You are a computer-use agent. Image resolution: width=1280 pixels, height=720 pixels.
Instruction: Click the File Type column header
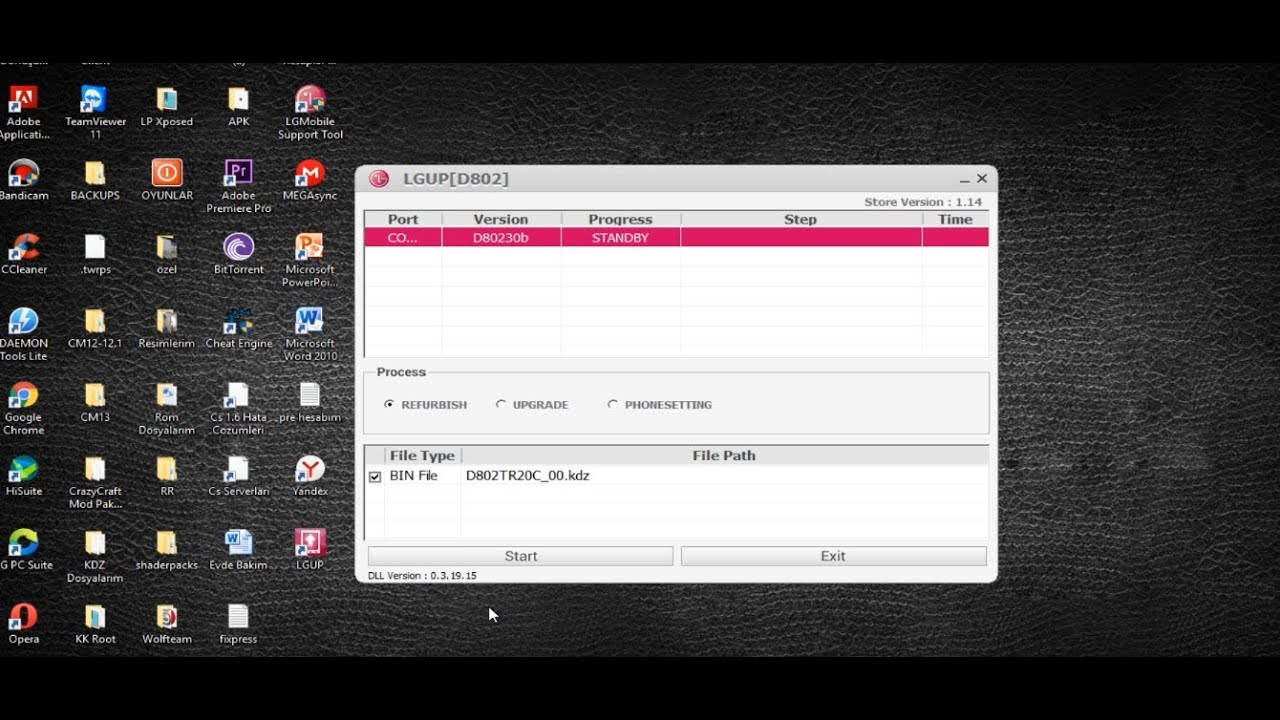coord(422,455)
